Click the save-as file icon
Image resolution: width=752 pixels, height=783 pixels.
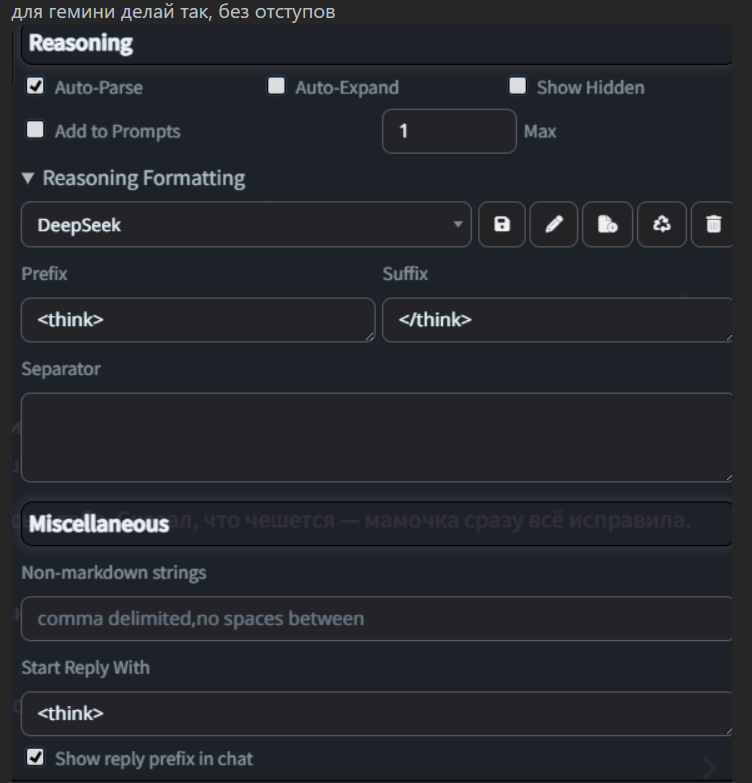[607, 225]
